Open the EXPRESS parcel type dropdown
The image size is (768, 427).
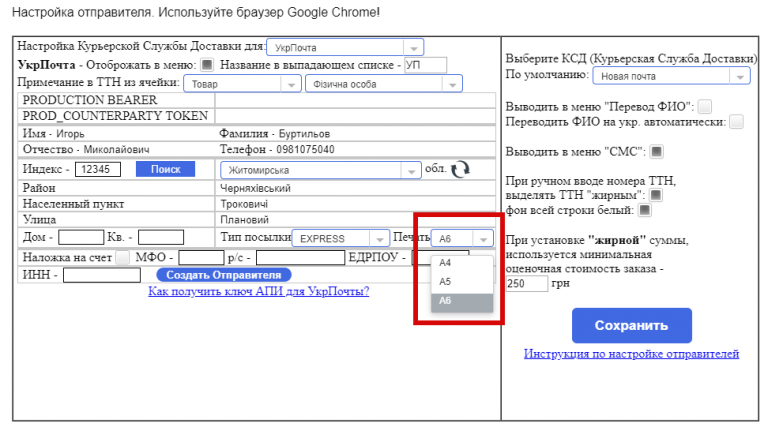point(340,238)
